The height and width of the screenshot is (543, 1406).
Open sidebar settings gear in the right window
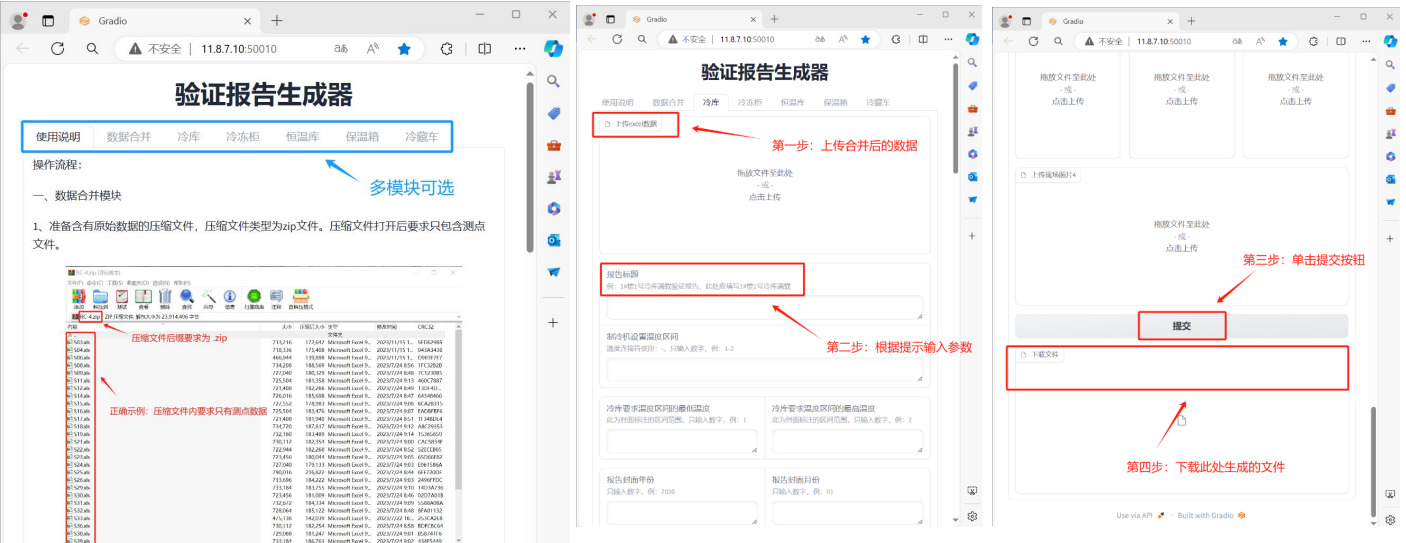point(1390,520)
